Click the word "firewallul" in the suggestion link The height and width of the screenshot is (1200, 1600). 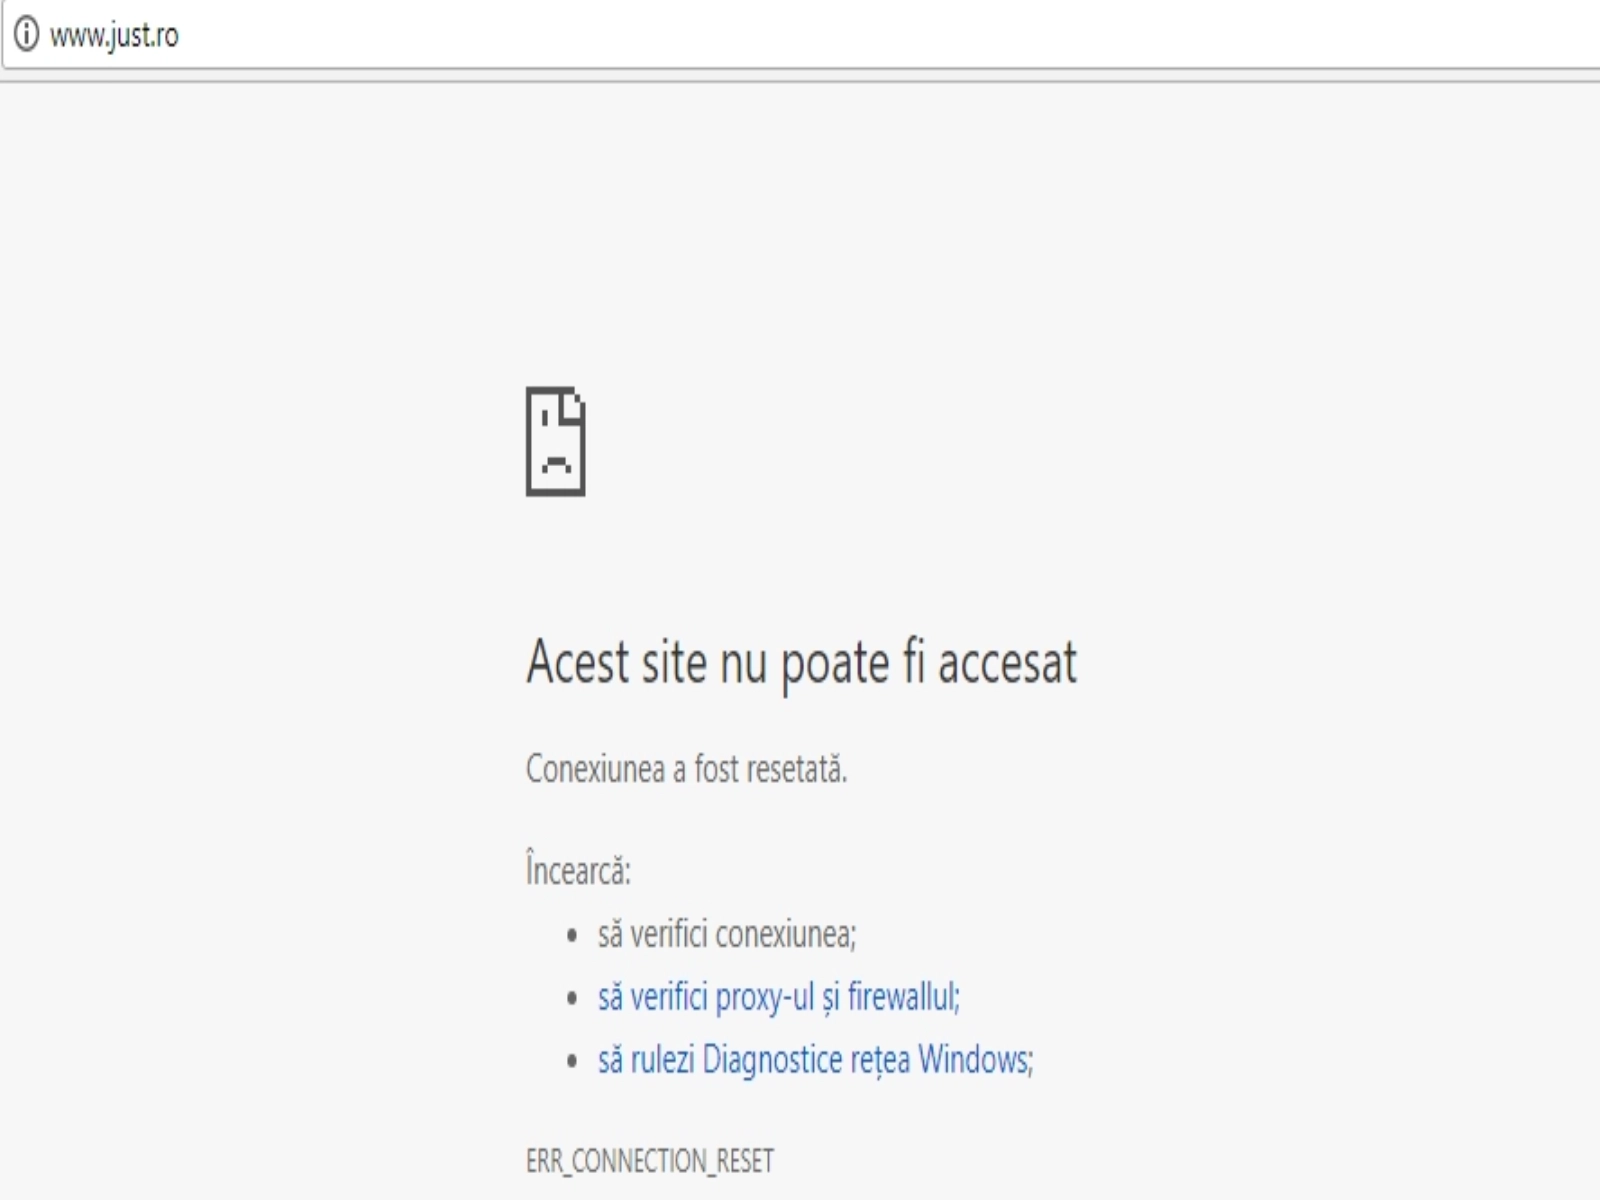point(903,997)
